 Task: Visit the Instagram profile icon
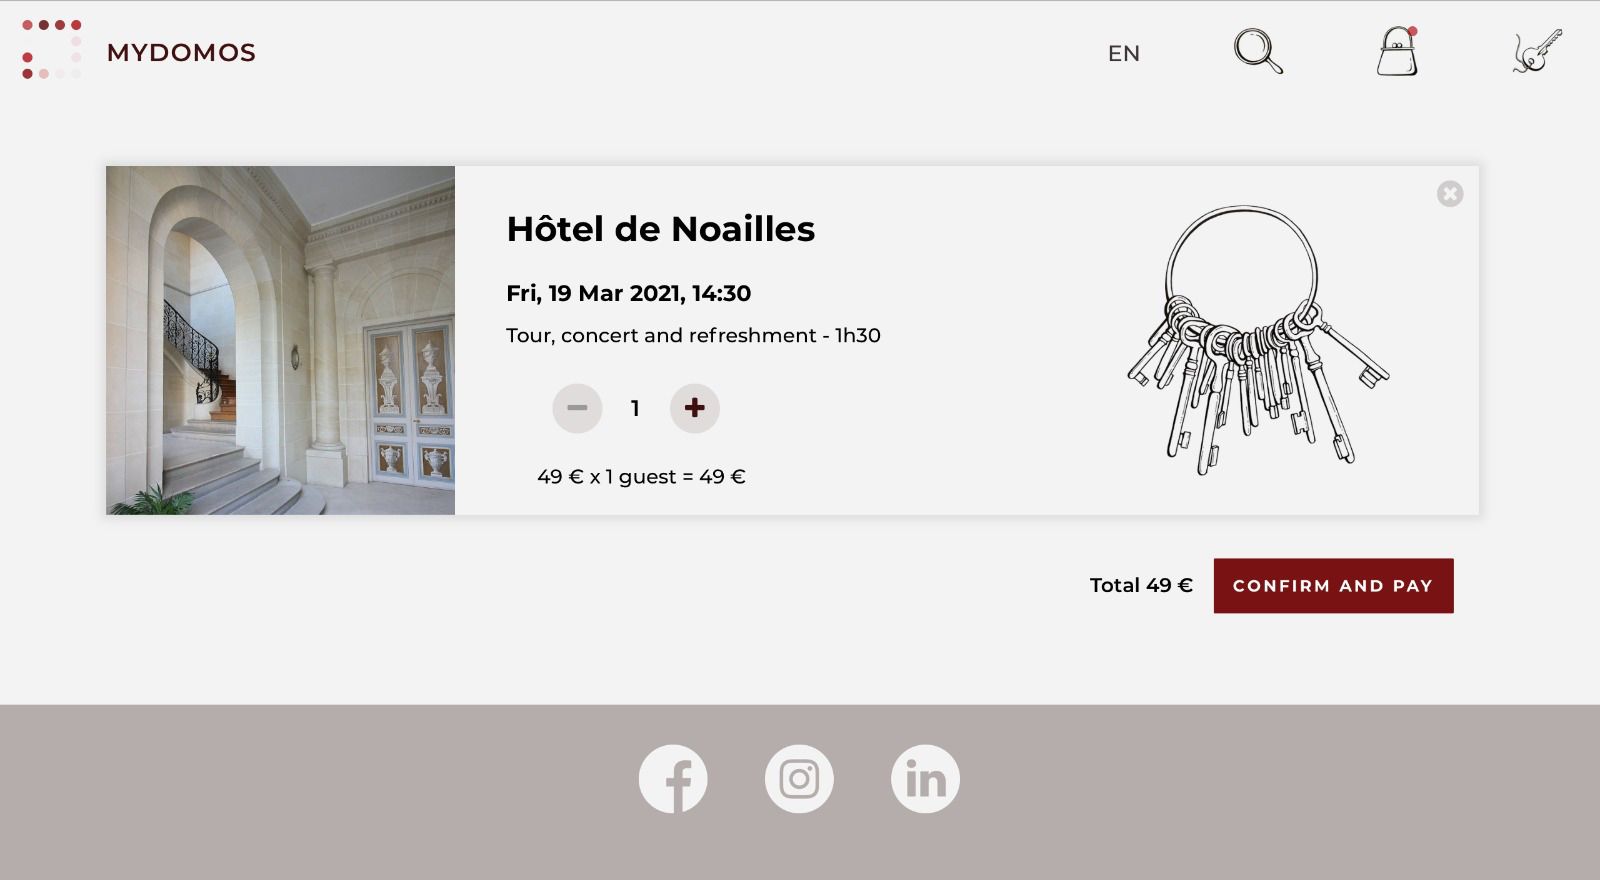(x=799, y=779)
